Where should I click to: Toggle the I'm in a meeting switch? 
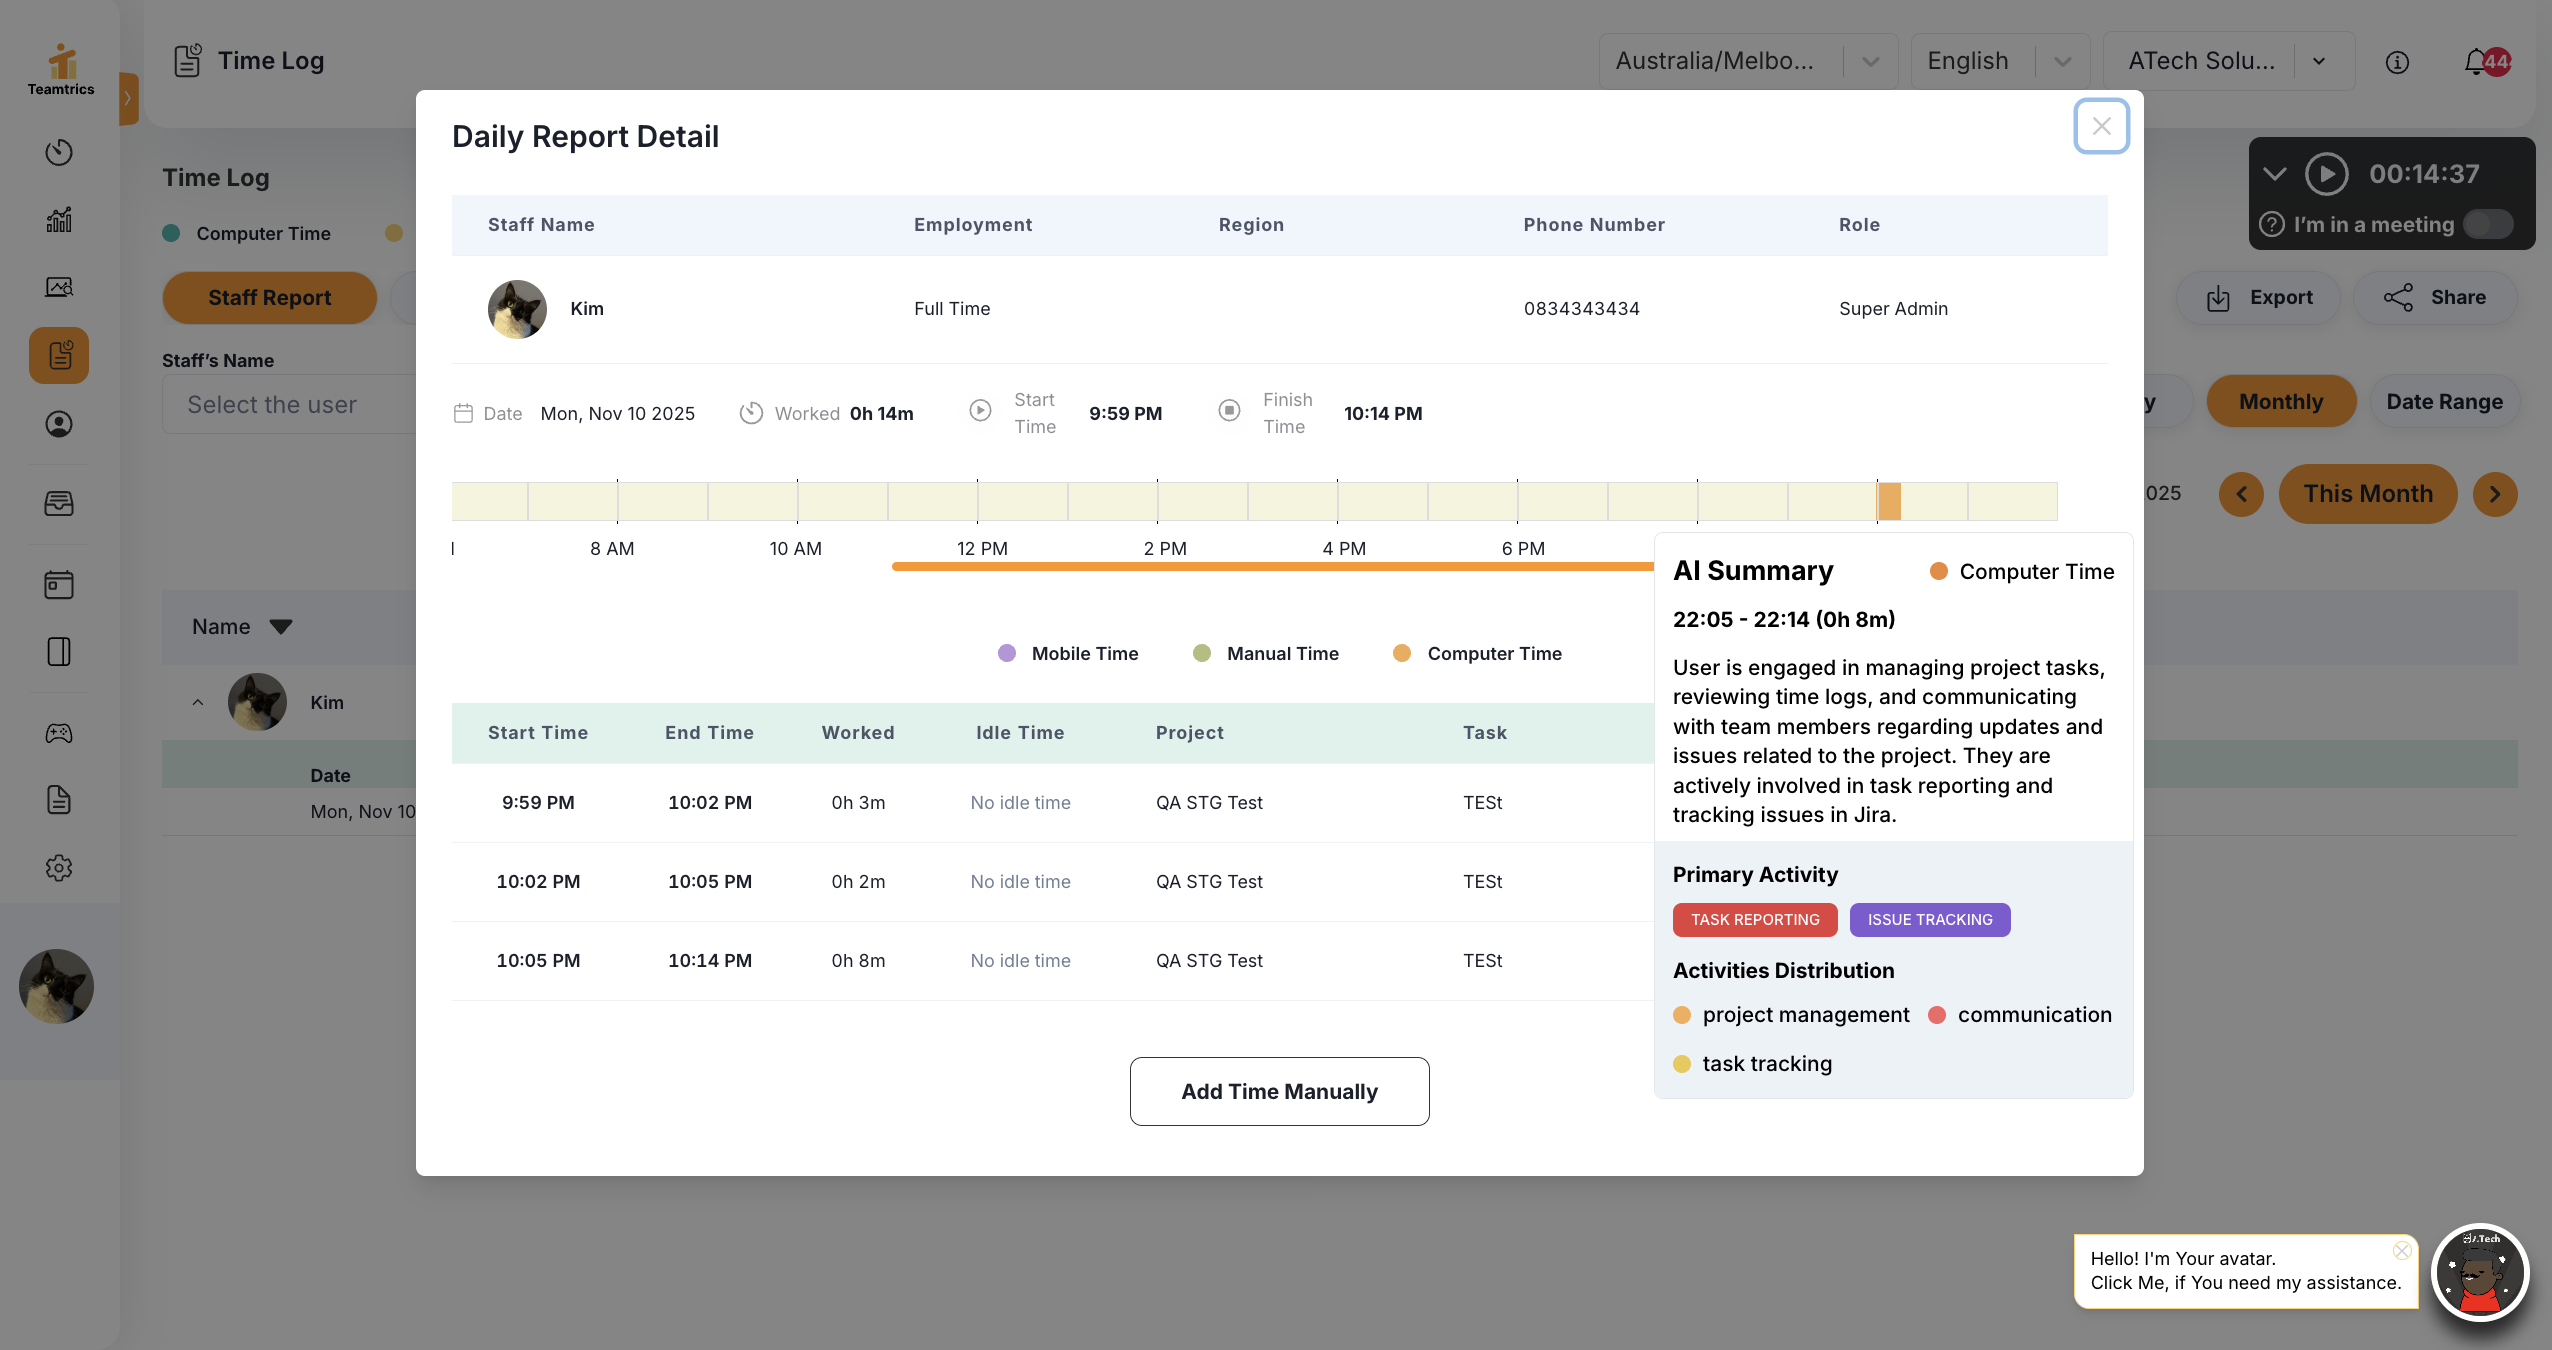2487,224
